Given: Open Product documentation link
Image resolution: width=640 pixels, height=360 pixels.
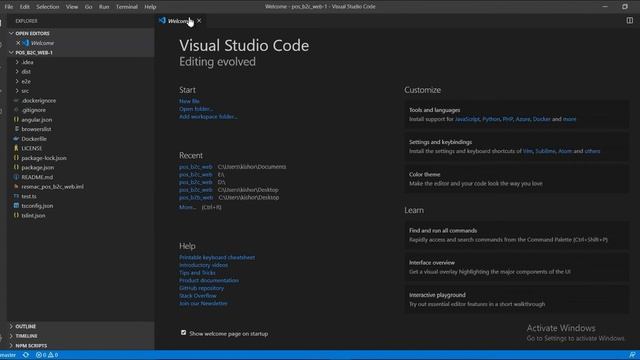Looking at the screenshot, I should point(209,281).
